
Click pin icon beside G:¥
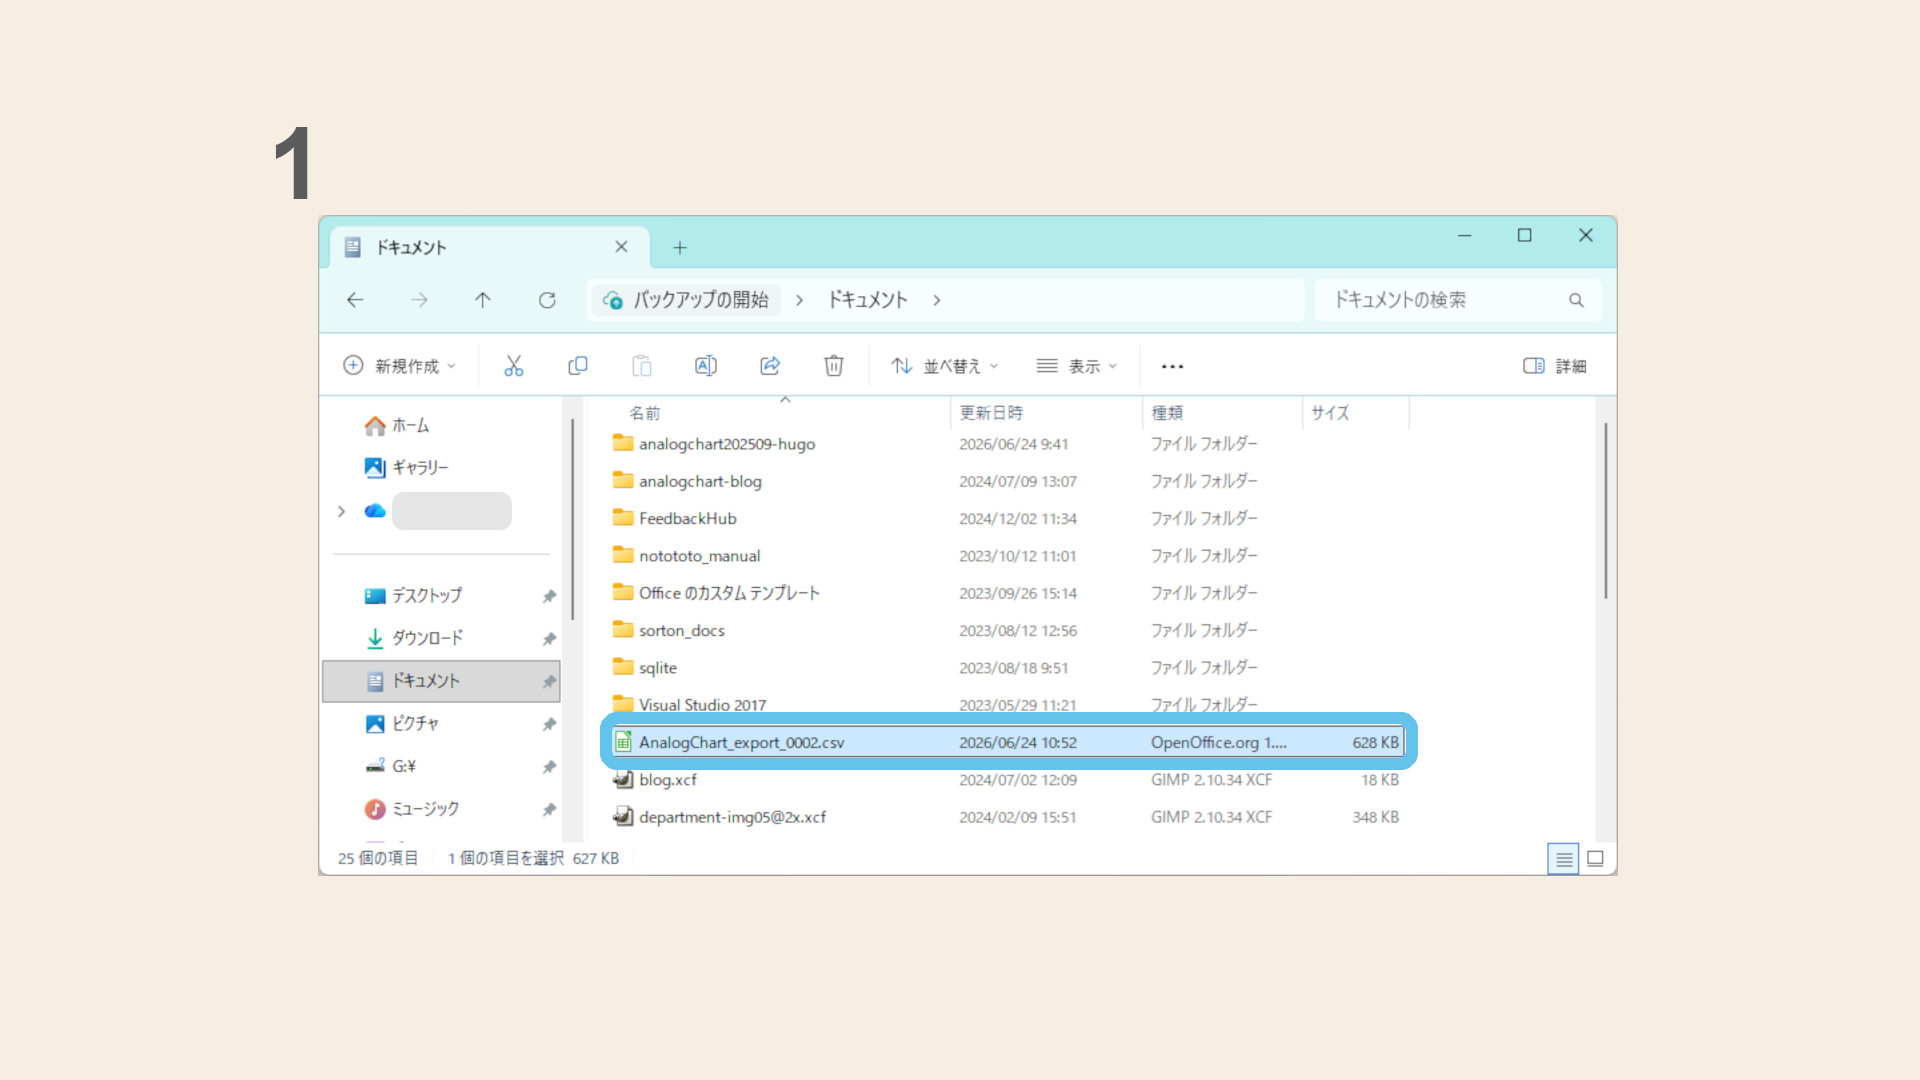pyautogui.click(x=549, y=766)
